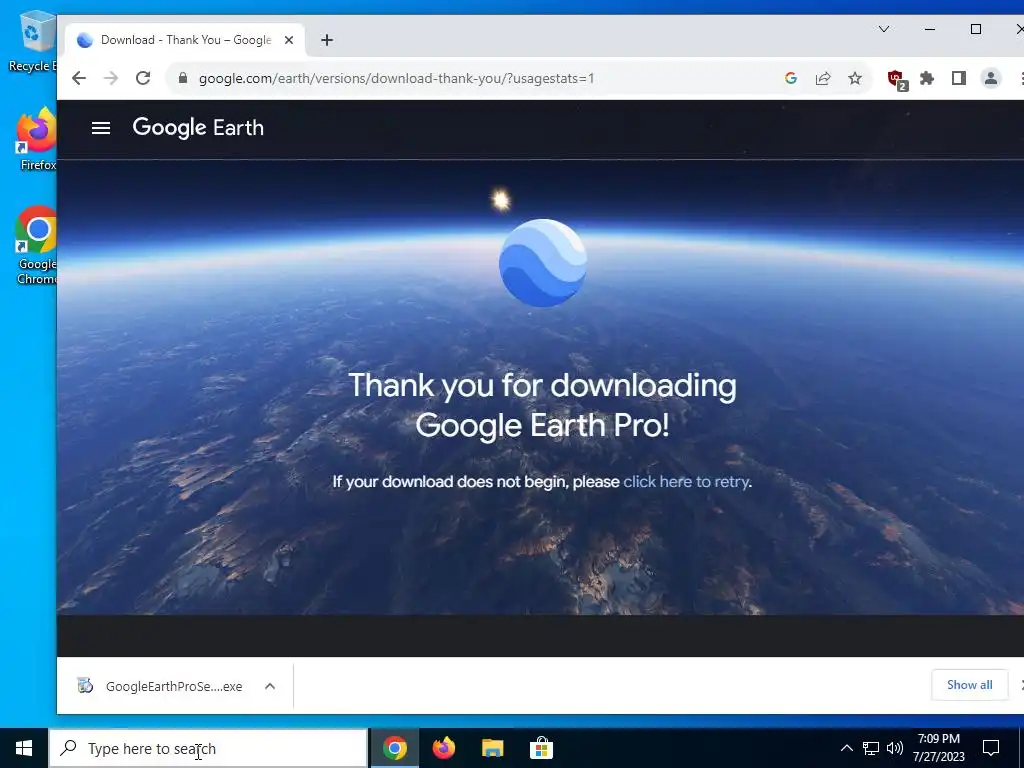The image size is (1024, 768).
Task: Open the Windows Start menu
Action: coord(24,748)
